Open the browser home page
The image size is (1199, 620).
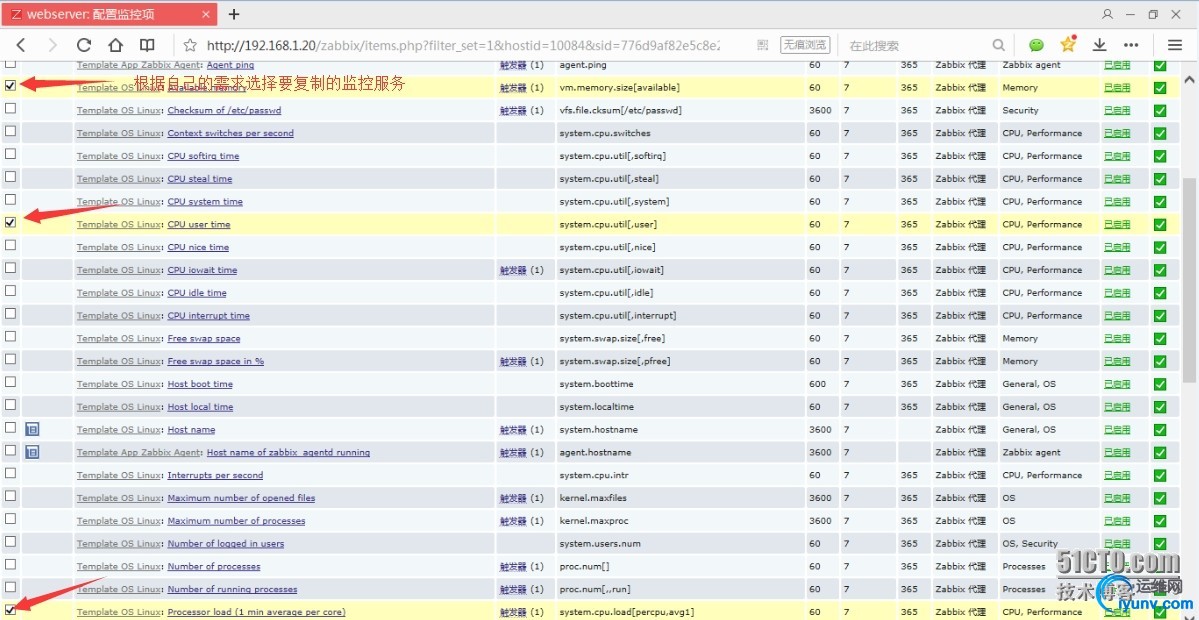(x=115, y=45)
